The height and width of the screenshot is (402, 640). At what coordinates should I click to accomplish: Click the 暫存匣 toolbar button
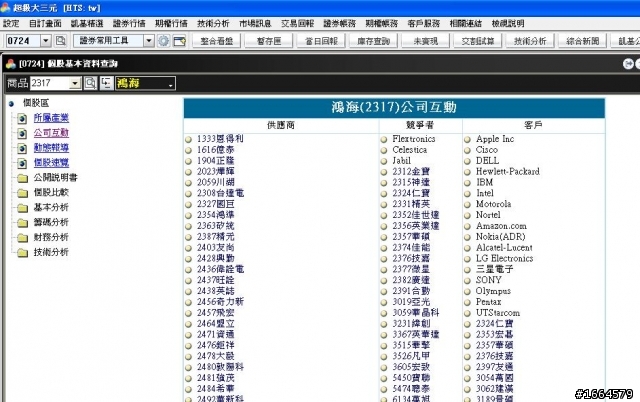pos(269,41)
